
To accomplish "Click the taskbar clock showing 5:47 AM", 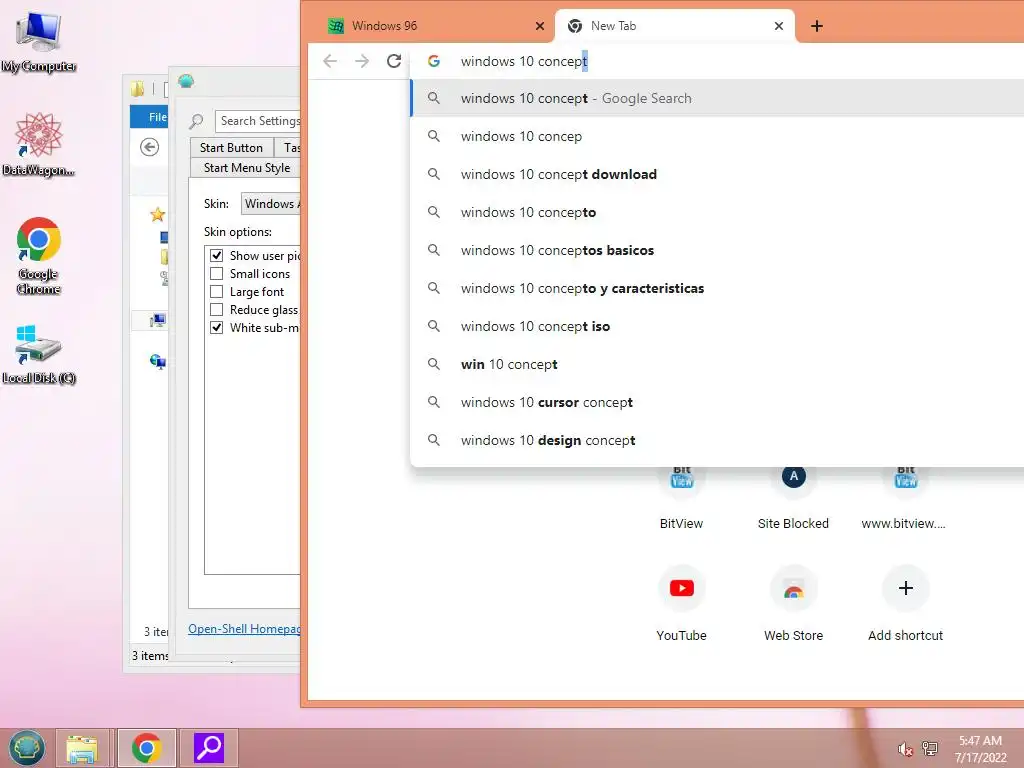I will (980, 749).
